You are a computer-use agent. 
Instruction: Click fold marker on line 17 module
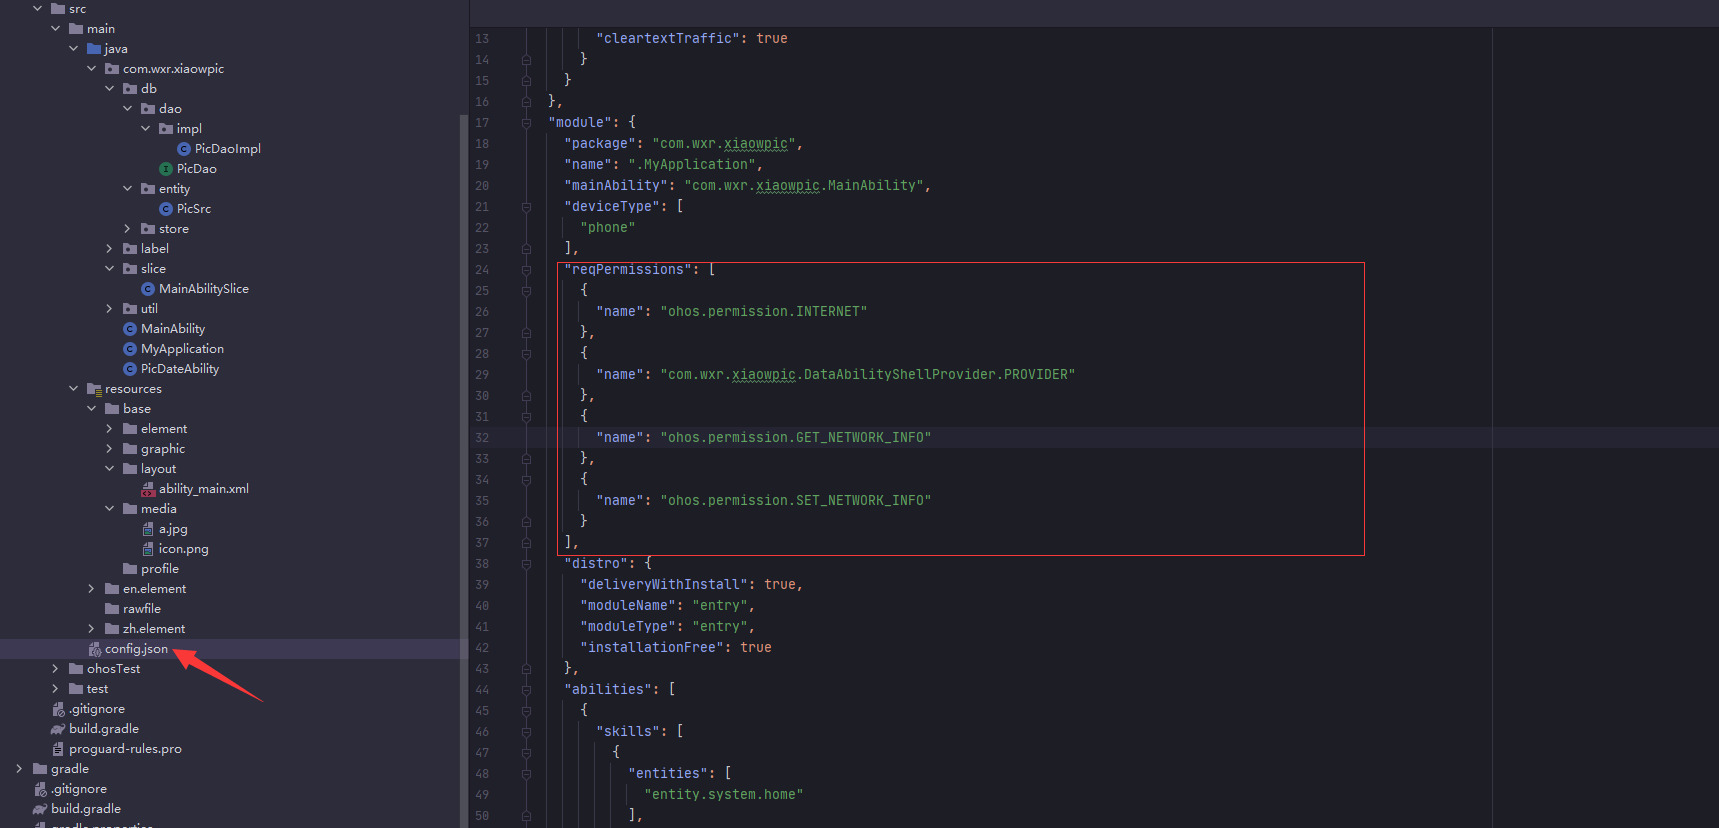526,123
